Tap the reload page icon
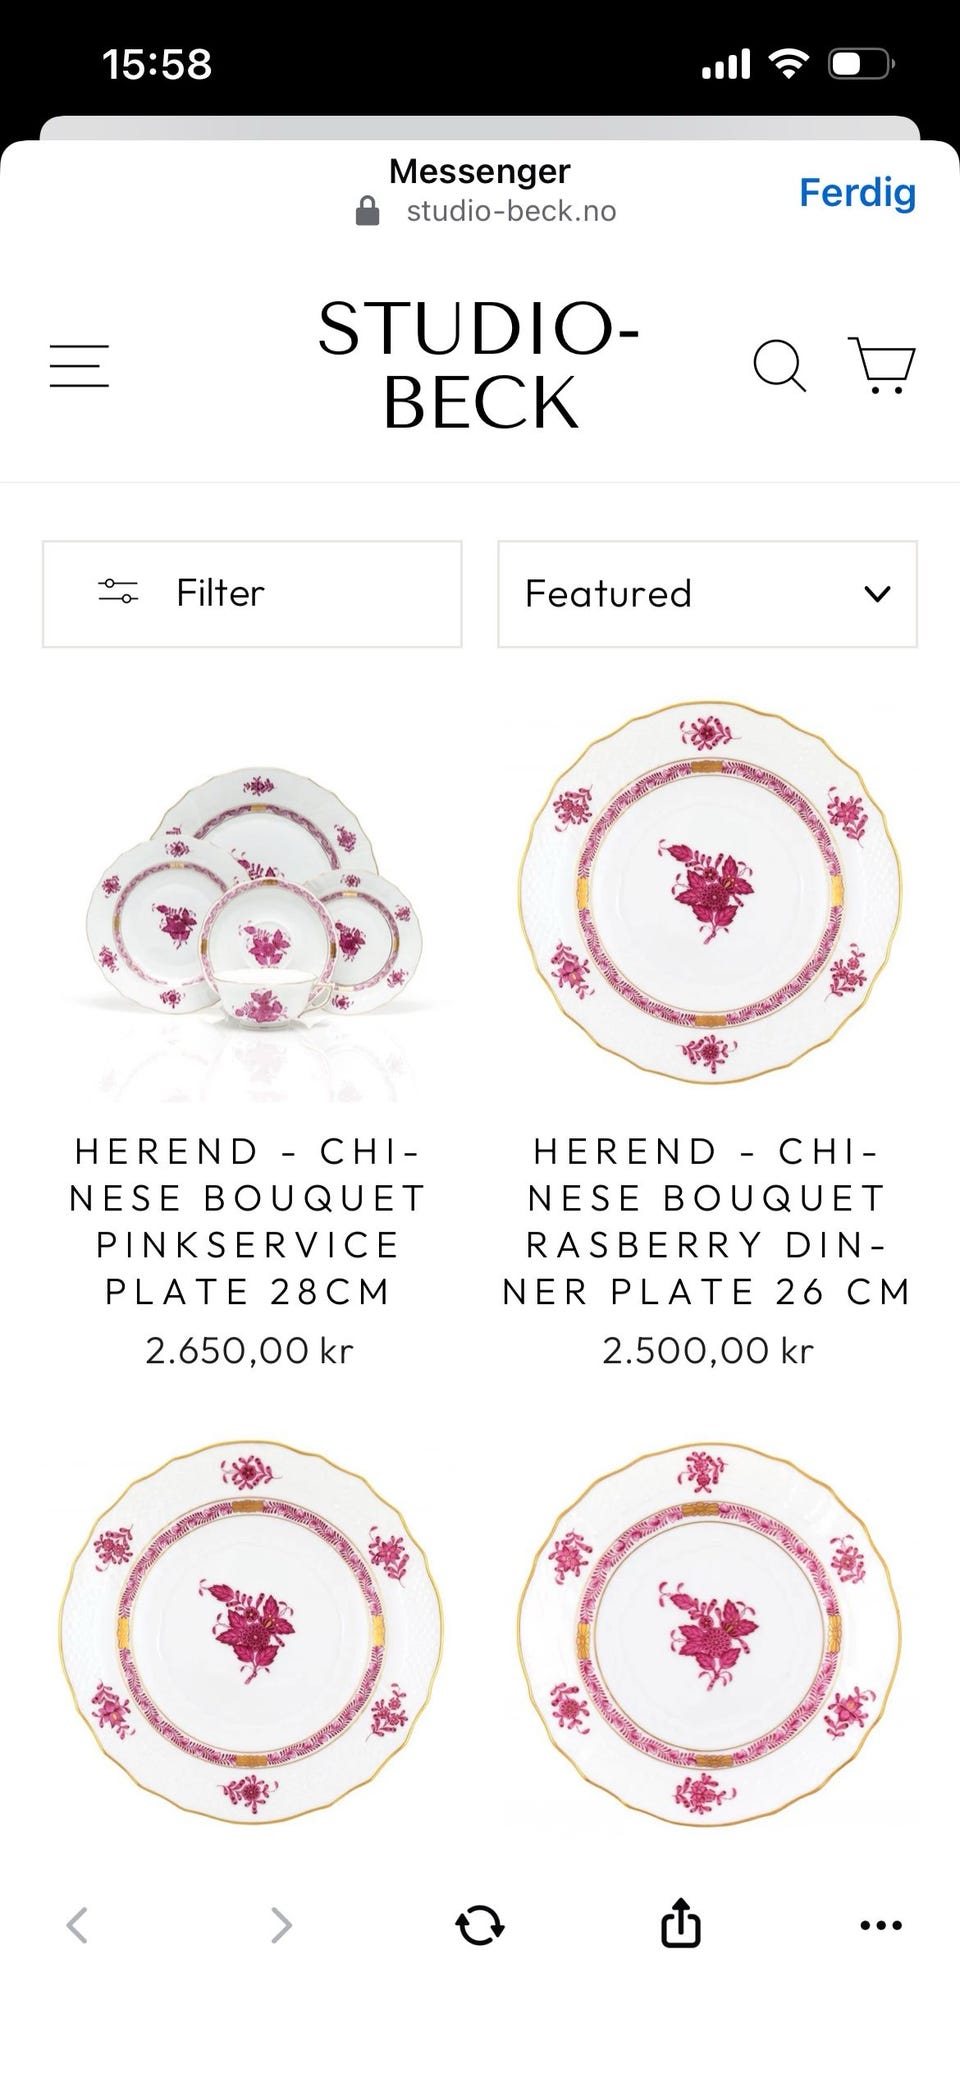Viewport: 960px width, 2078px height. point(480,1924)
